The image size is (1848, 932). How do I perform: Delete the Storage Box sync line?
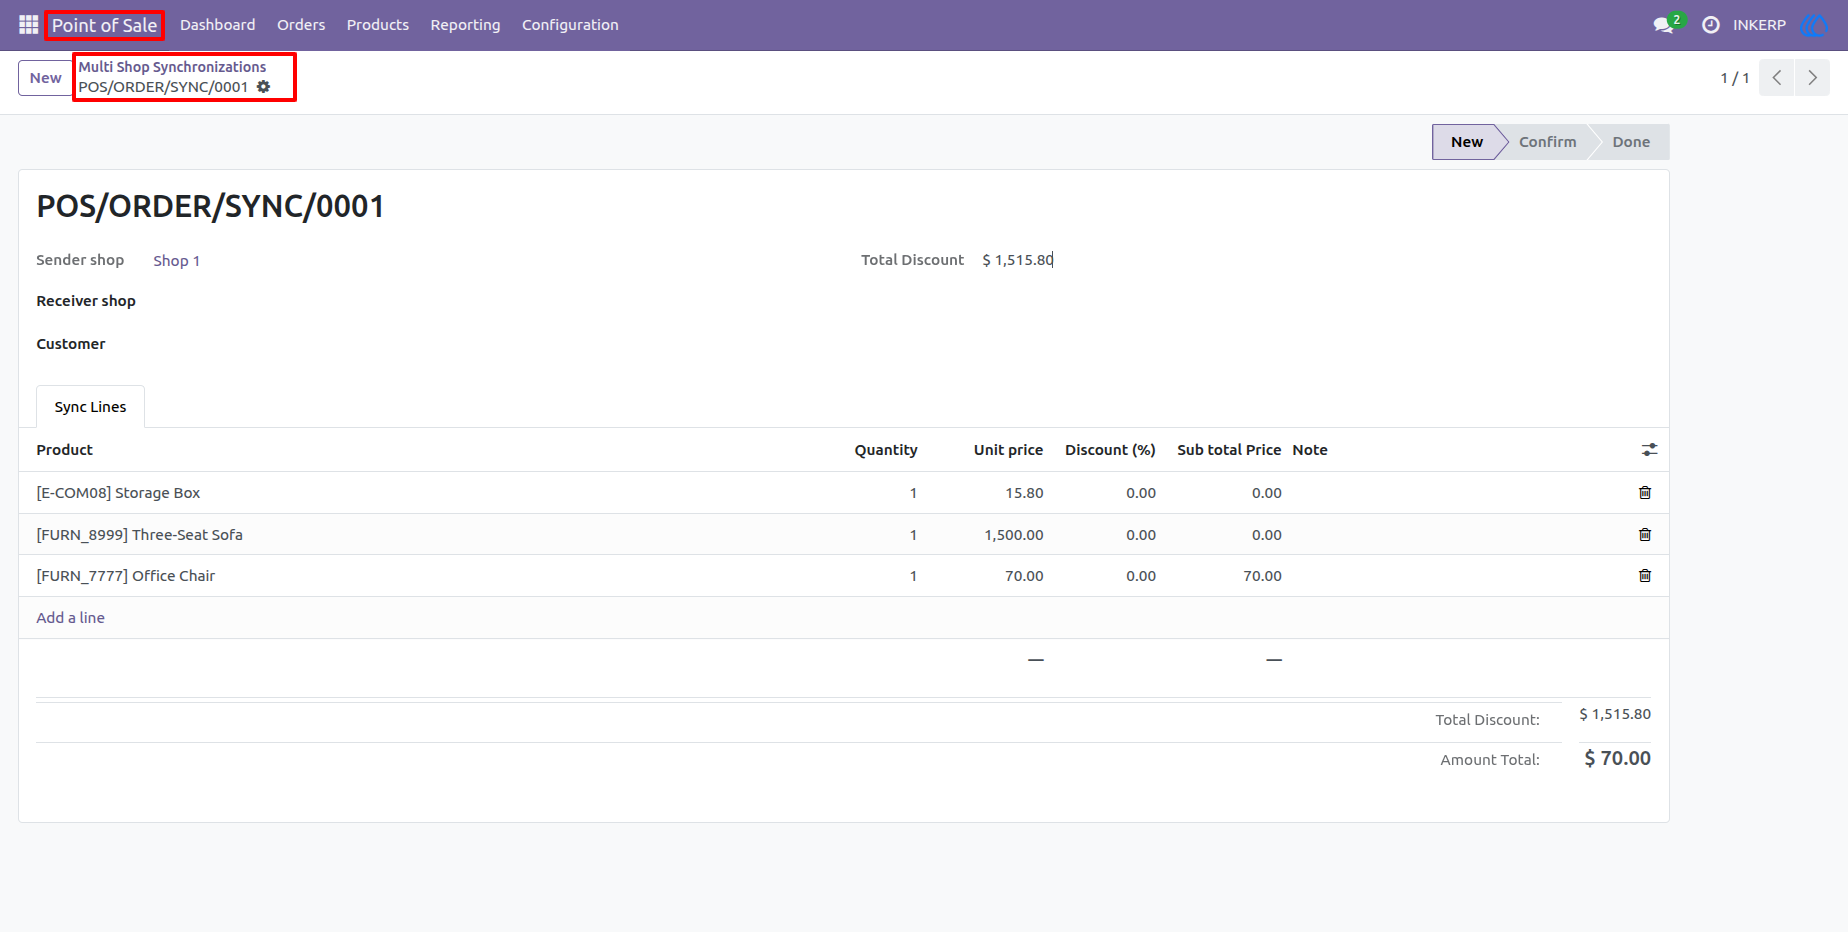click(x=1645, y=492)
